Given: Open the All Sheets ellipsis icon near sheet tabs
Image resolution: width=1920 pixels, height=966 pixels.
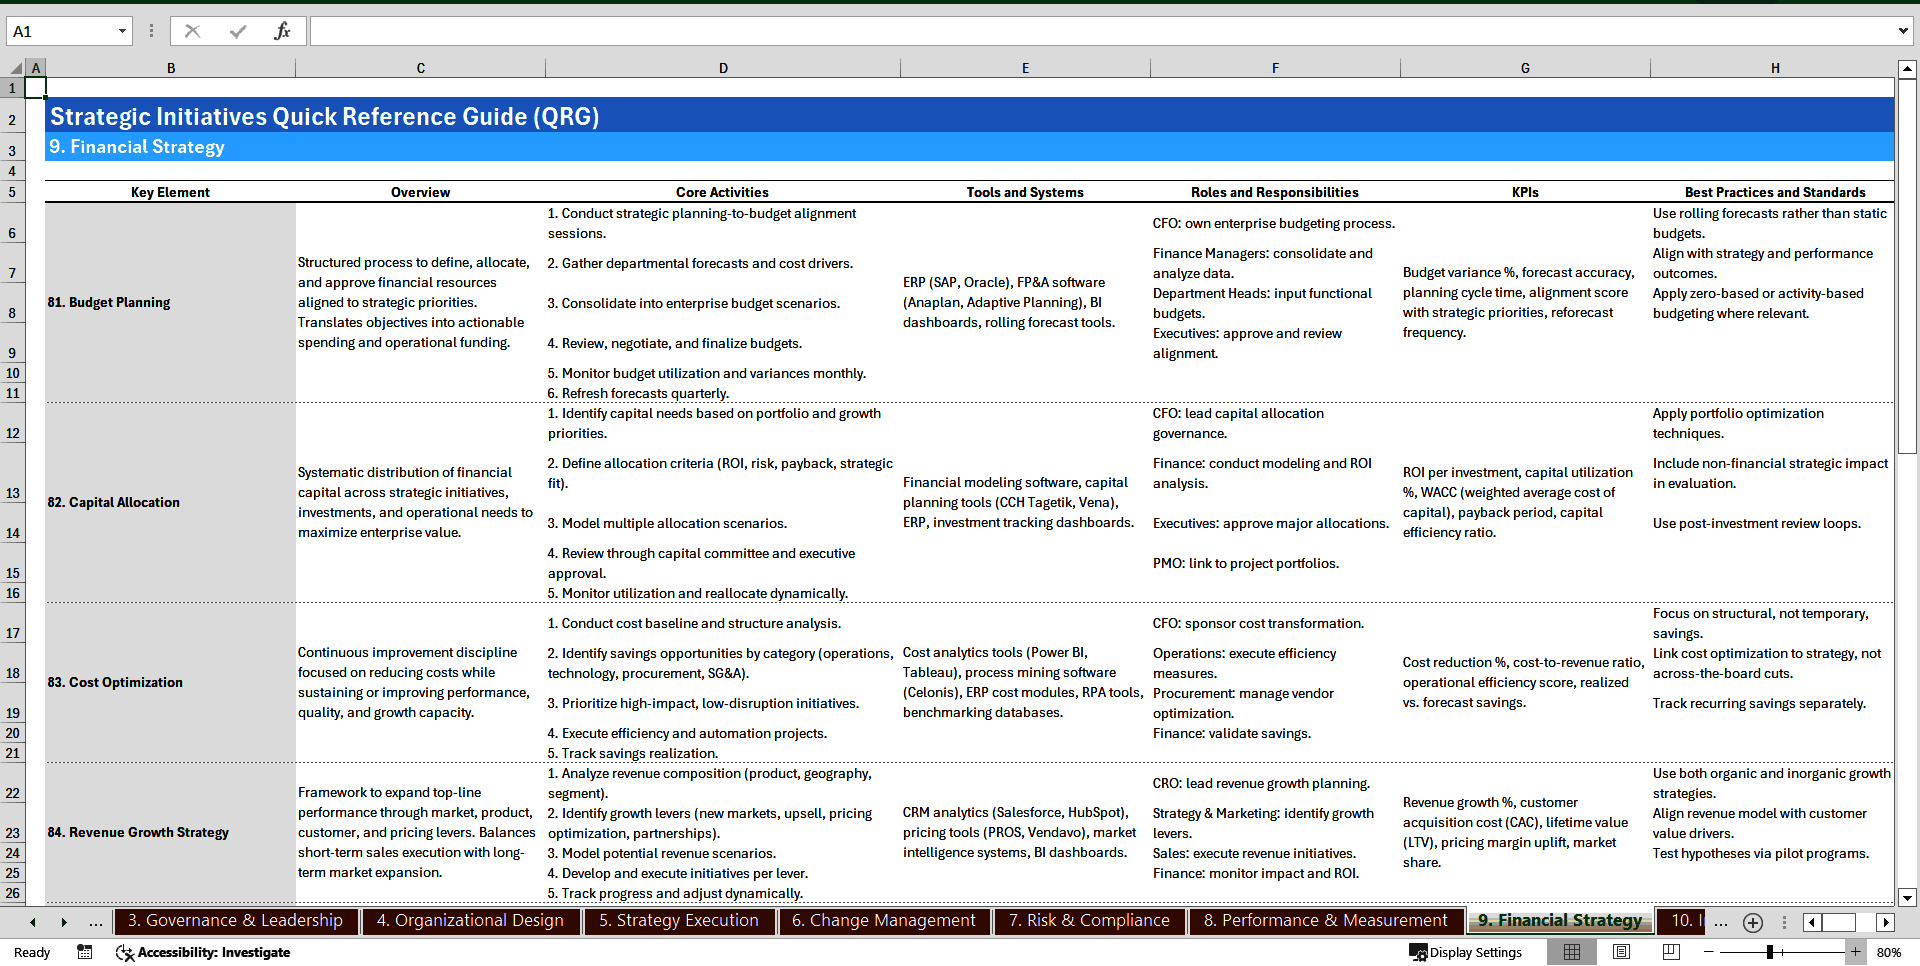Looking at the screenshot, I should tap(1721, 922).
